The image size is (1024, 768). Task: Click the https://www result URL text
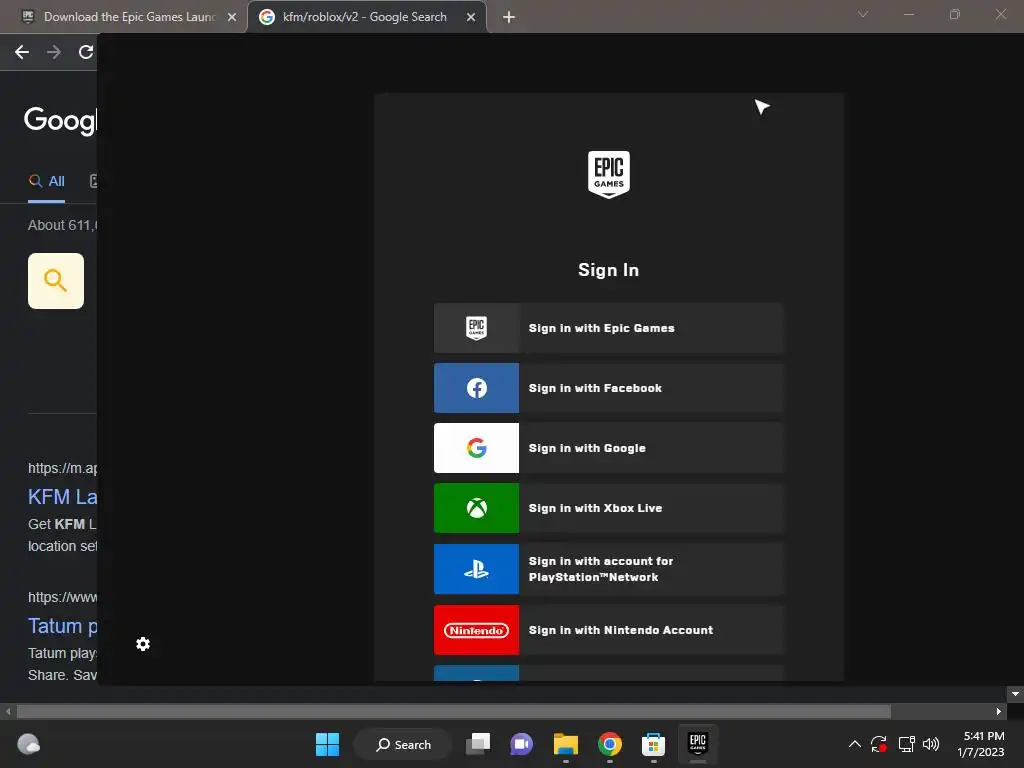(62, 597)
